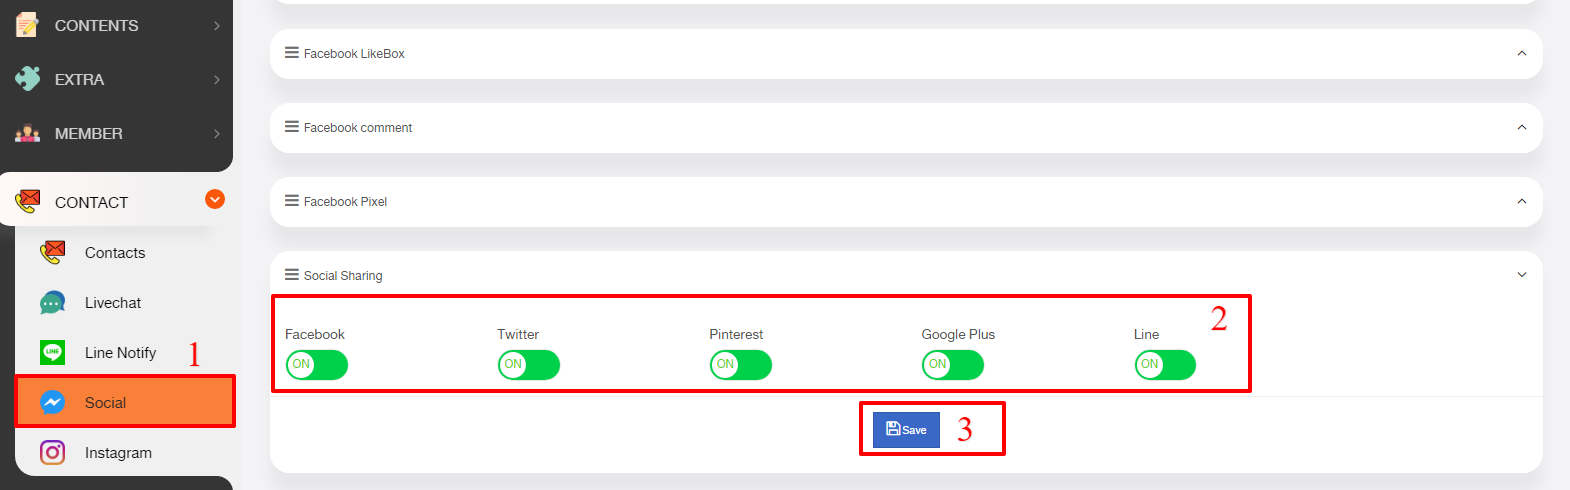Click the MEMBER people icon
The height and width of the screenshot is (490, 1570).
click(x=27, y=133)
